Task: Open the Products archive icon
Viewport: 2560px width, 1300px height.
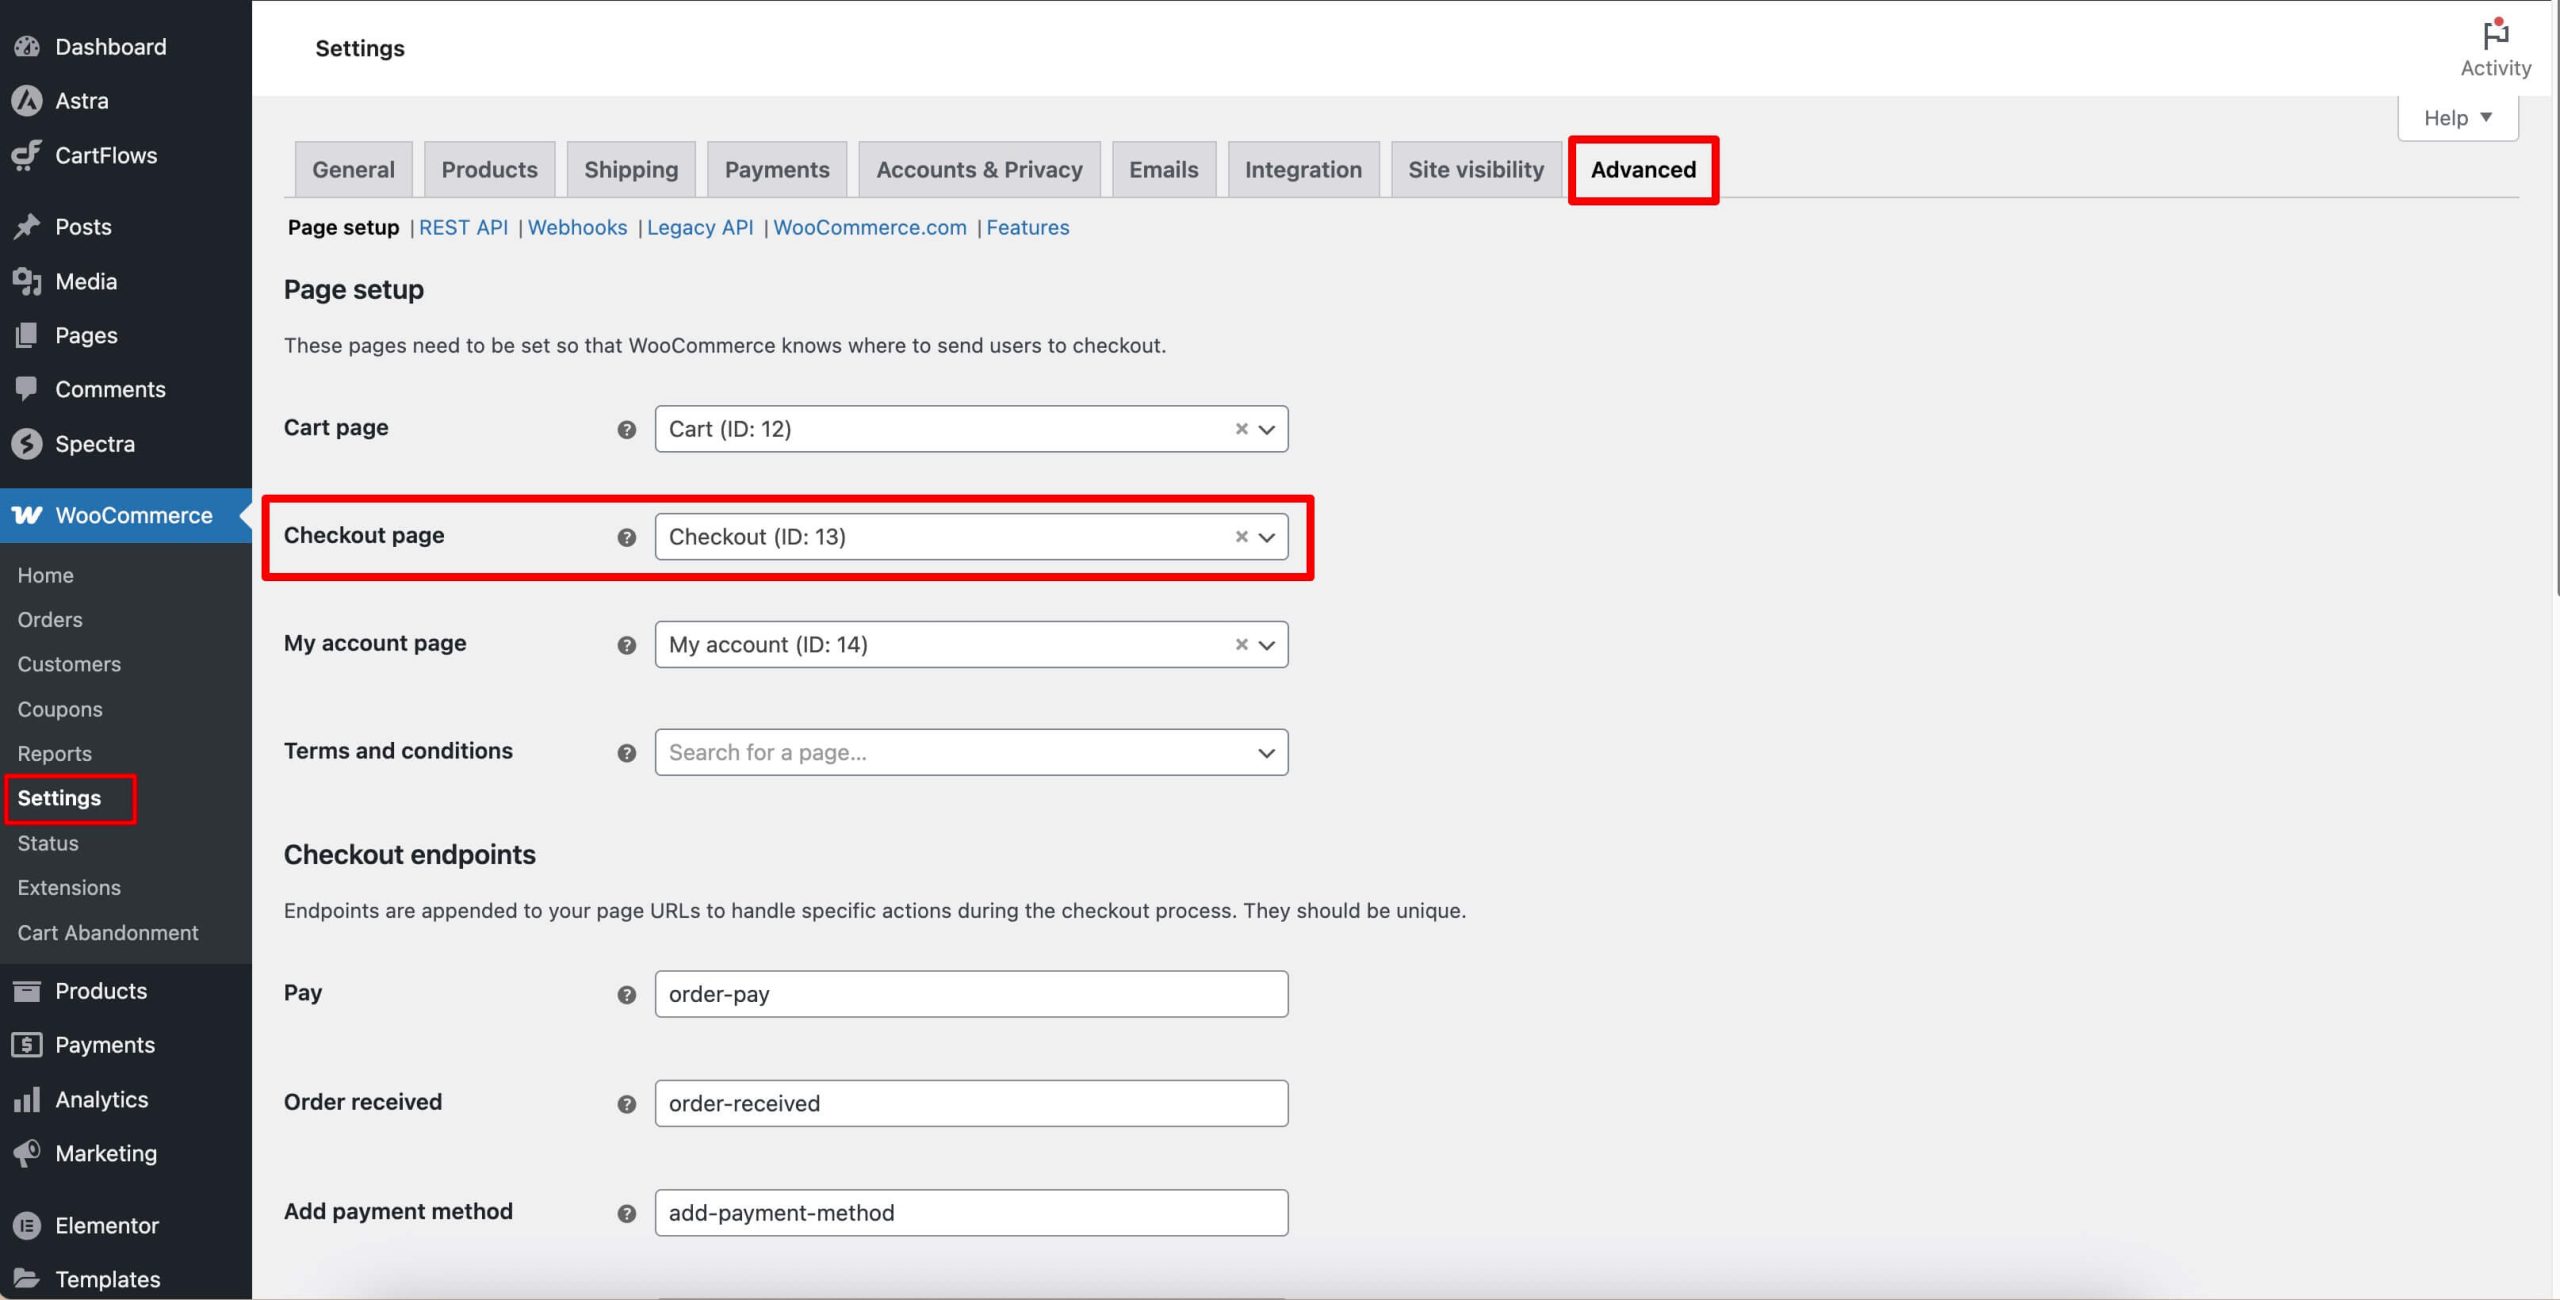Action: [27, 991]
